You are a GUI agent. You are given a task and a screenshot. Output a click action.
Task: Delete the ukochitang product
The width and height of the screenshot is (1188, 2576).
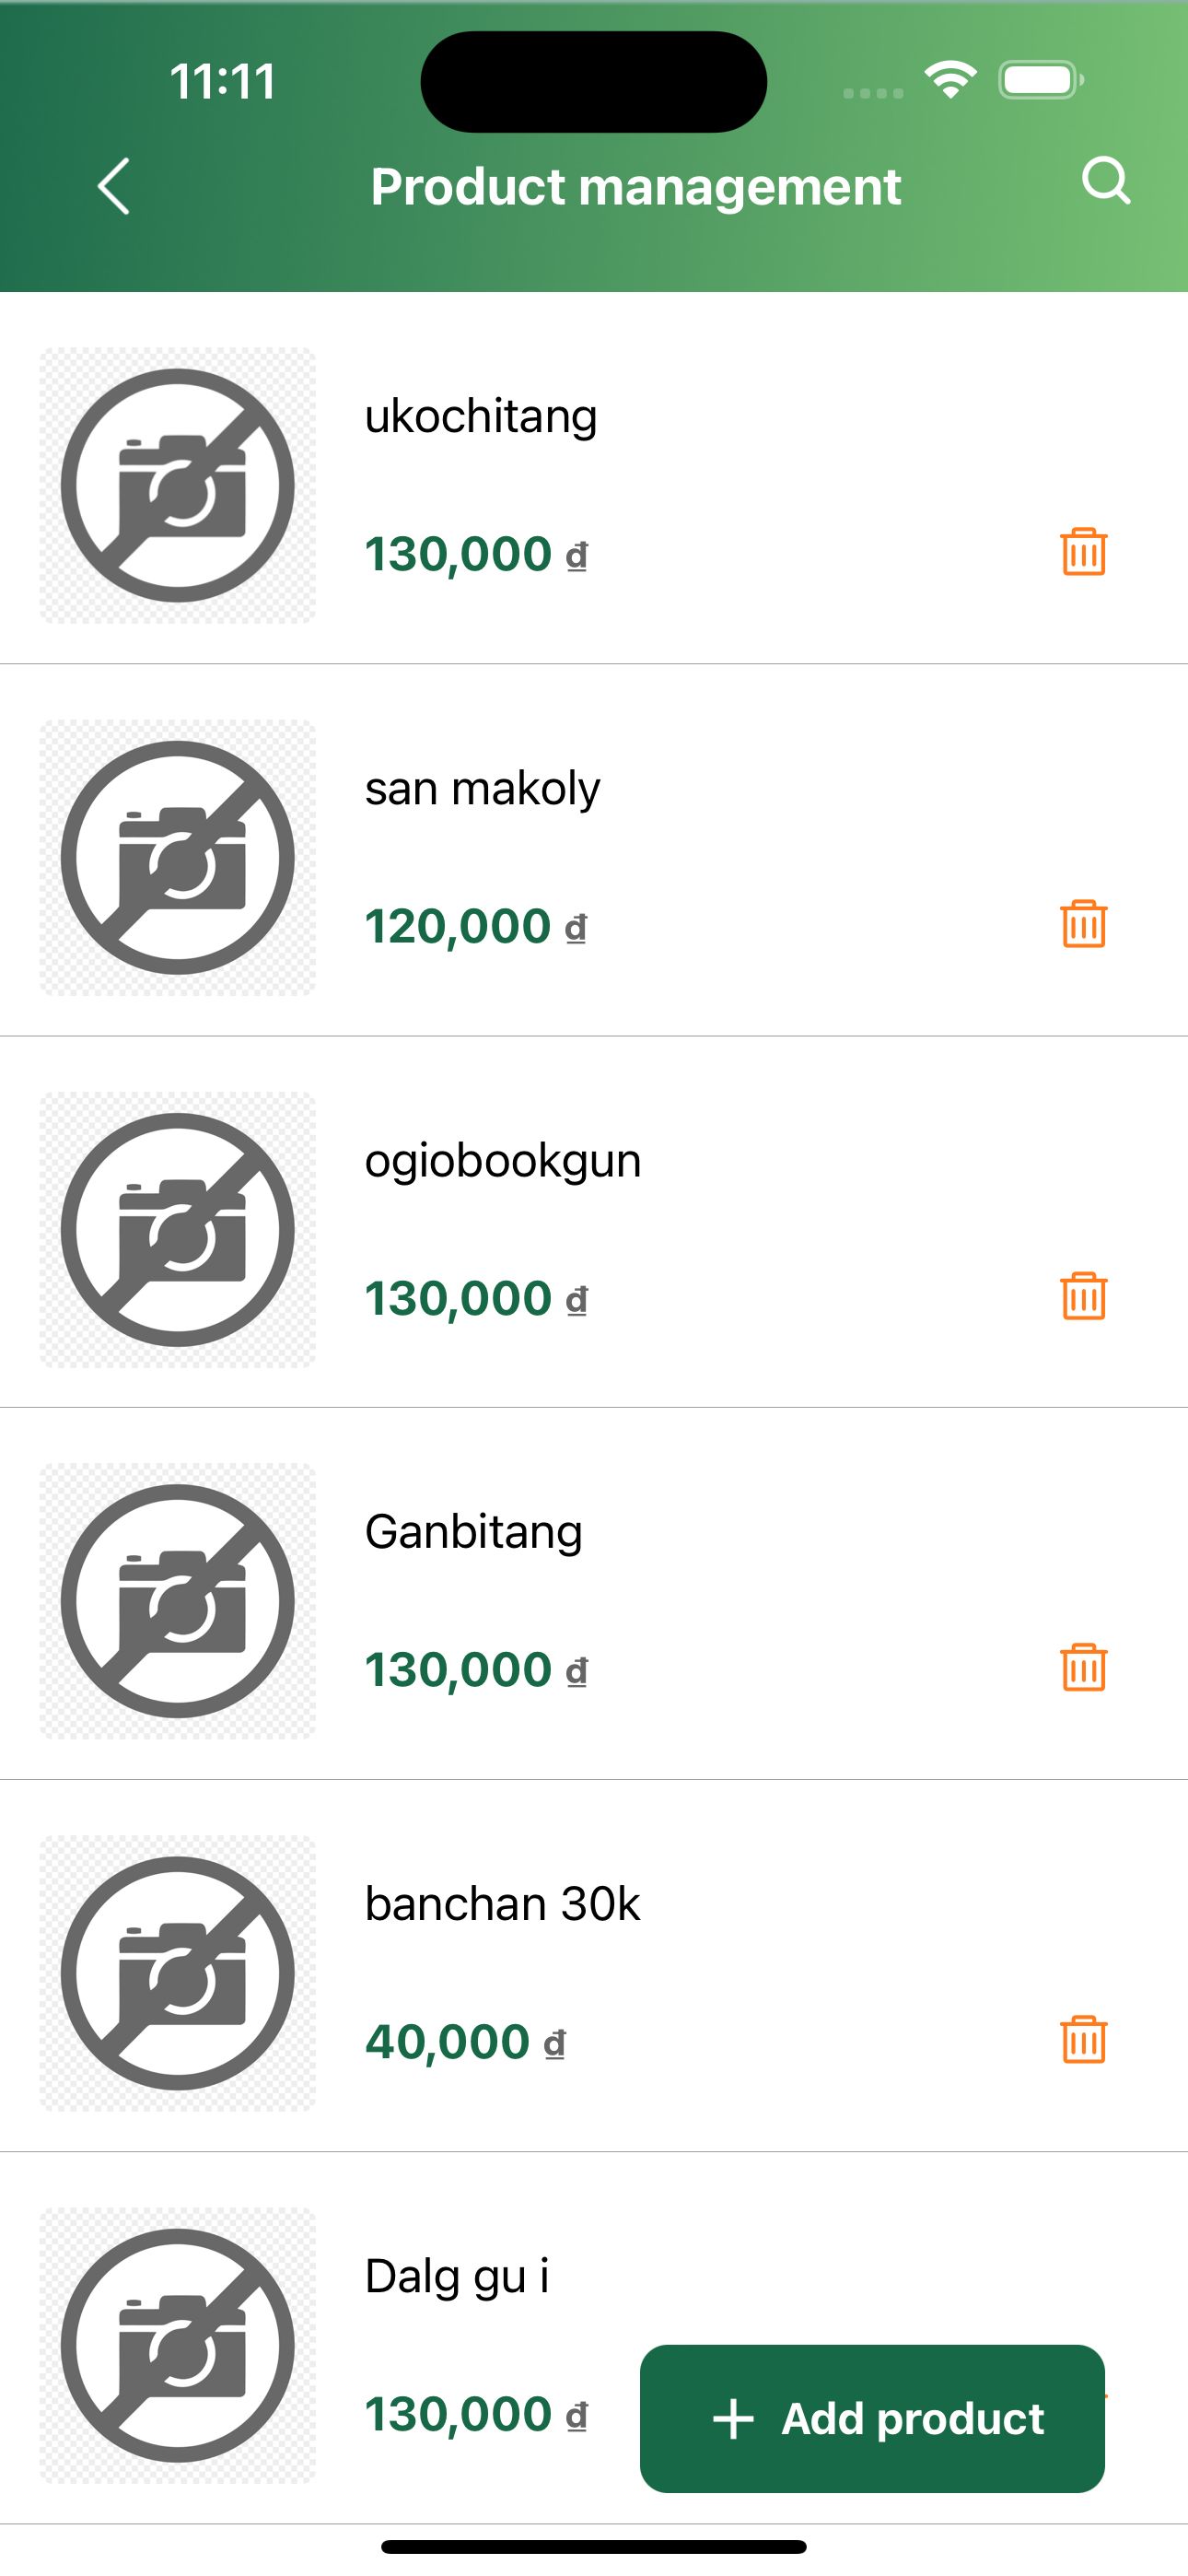click(1083, 552)
